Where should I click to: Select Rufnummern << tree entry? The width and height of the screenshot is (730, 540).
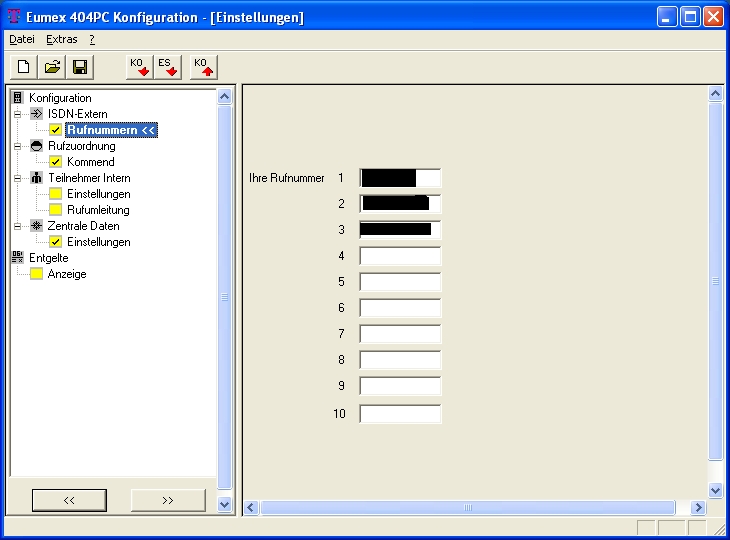coord(111,130)
